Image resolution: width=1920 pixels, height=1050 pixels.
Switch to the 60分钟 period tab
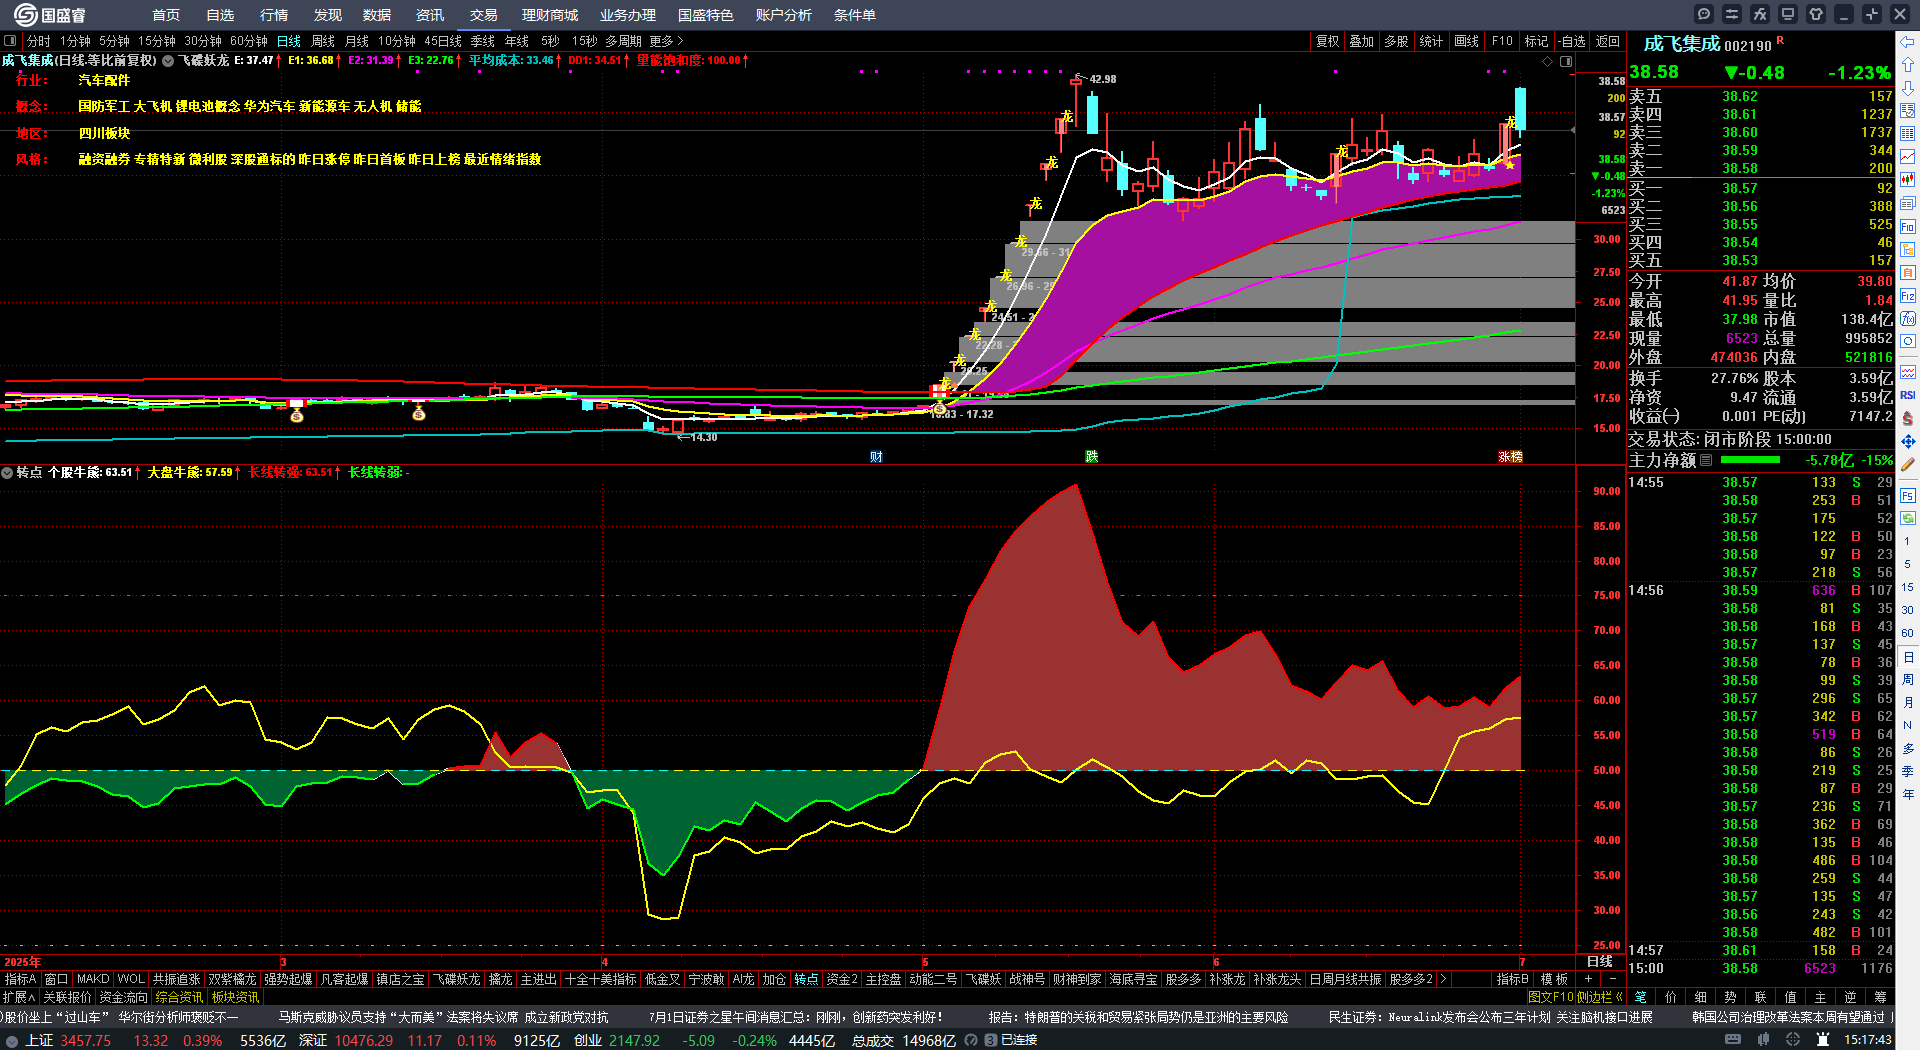249,41
